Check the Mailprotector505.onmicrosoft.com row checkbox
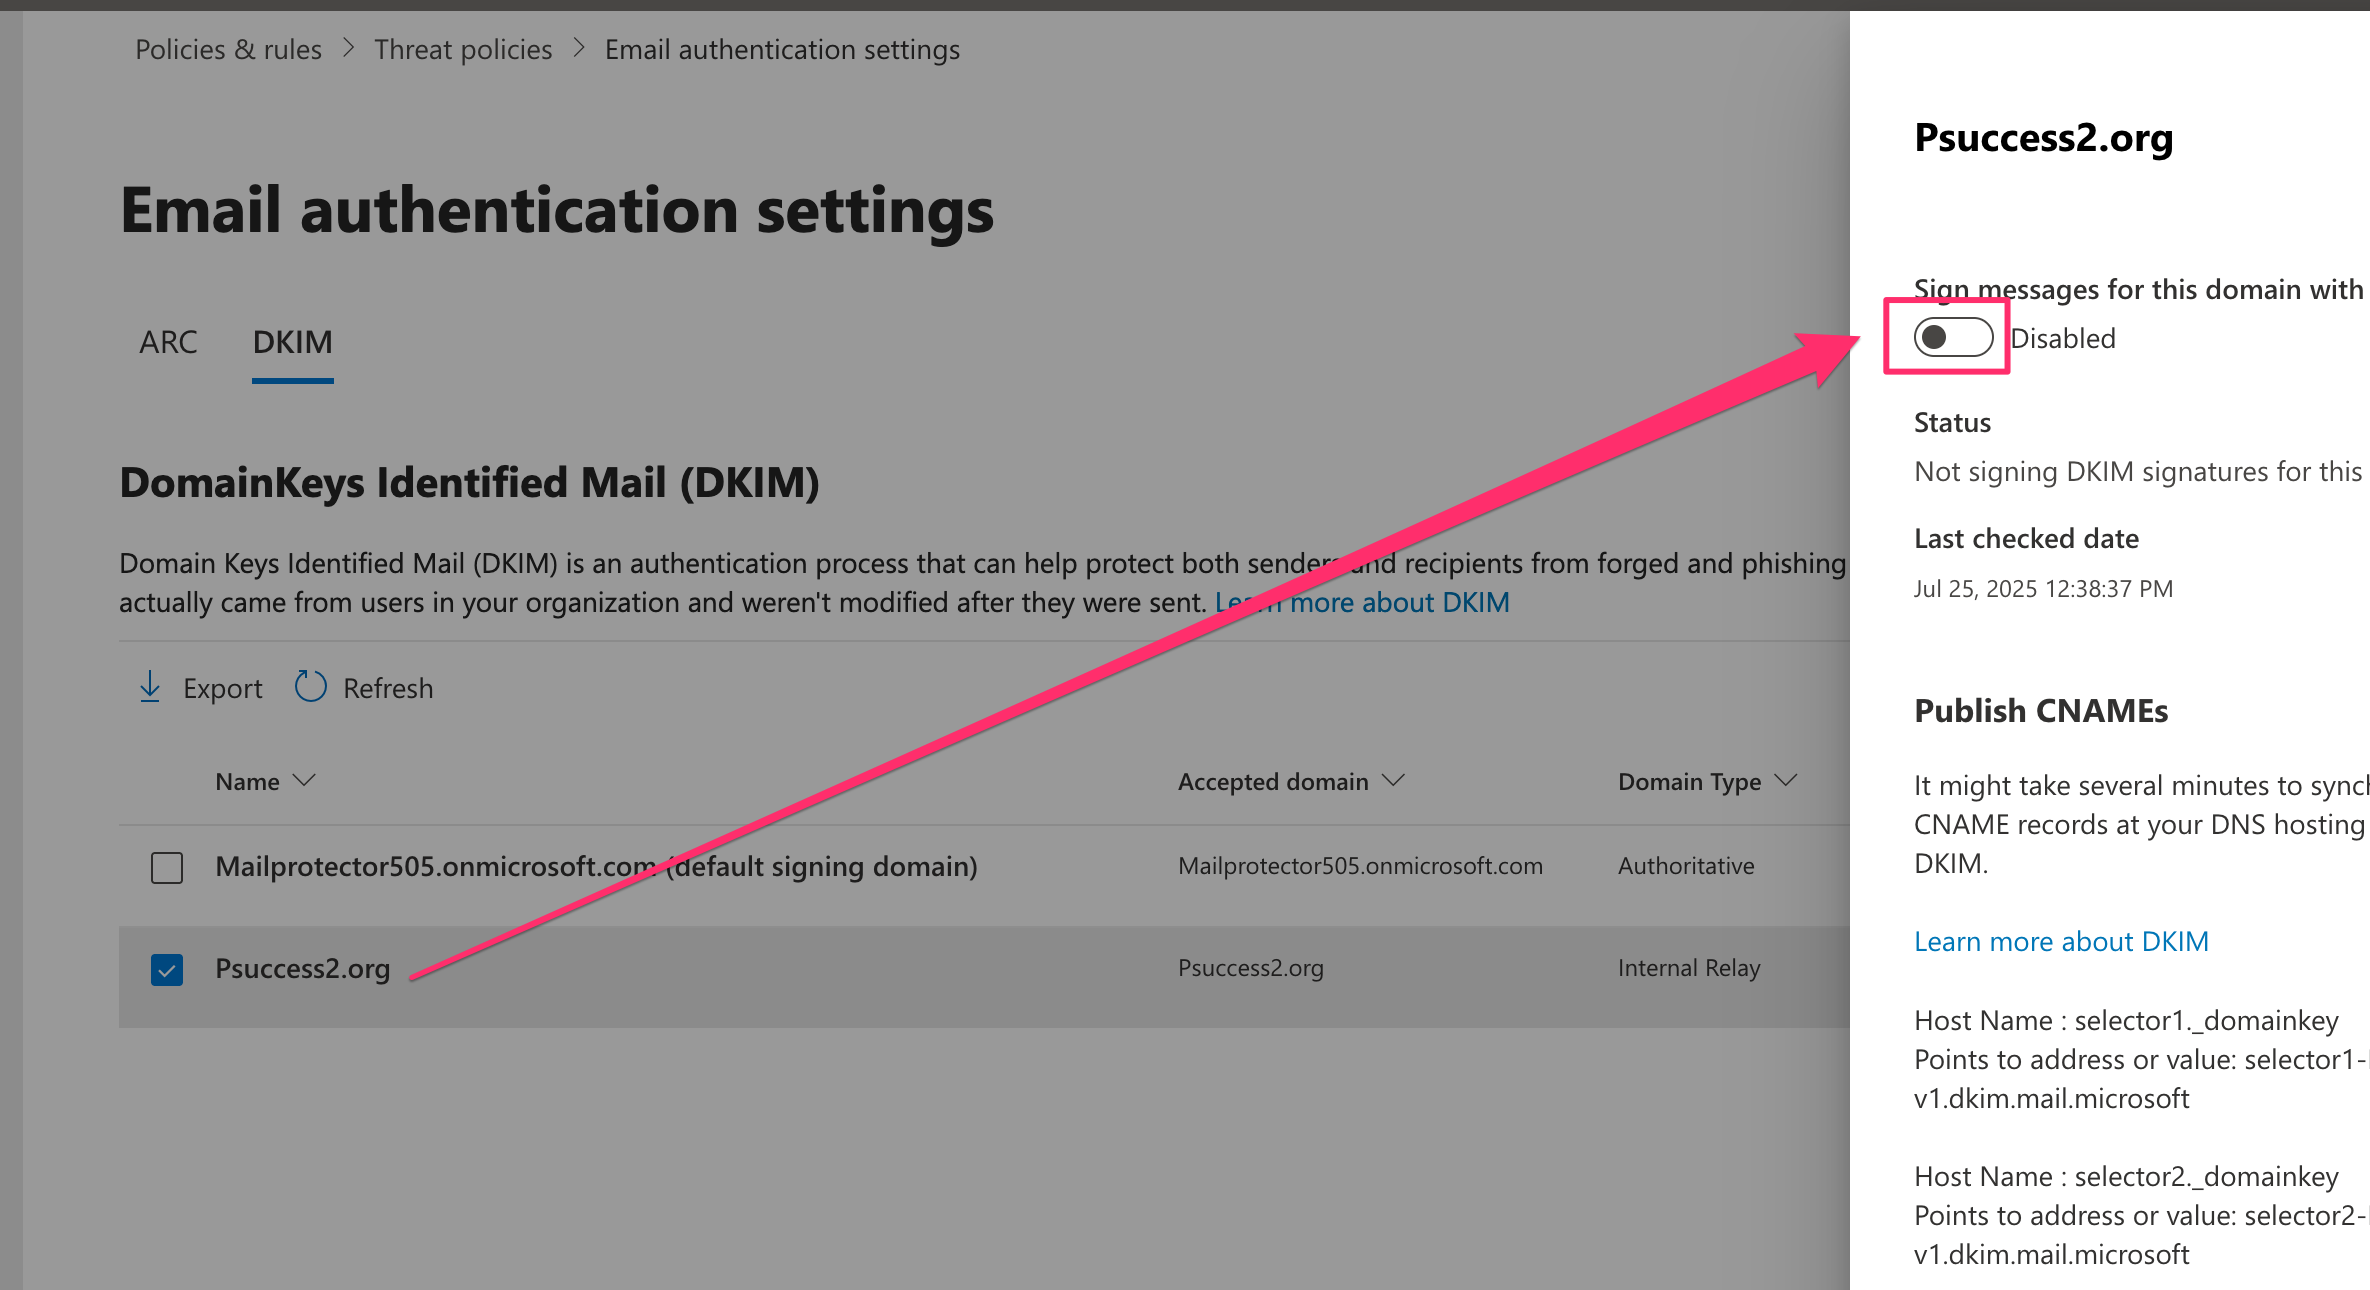 click(x=167, y=867)
